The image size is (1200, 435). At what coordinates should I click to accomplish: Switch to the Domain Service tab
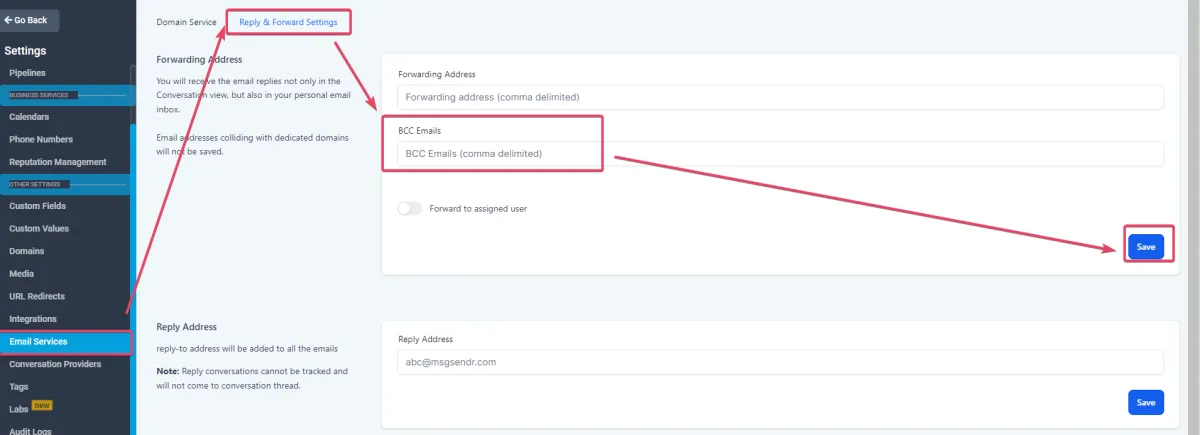coord(186,21)
